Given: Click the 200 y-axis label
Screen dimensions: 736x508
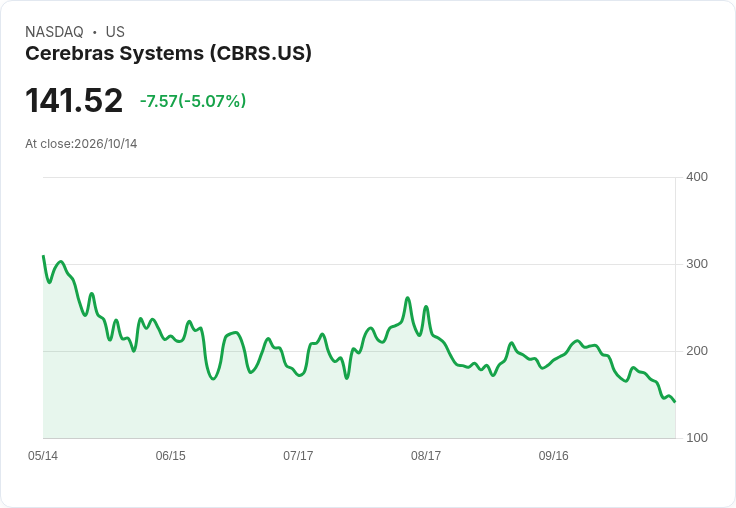Looking at the screenshot, I should coord(697,351).
